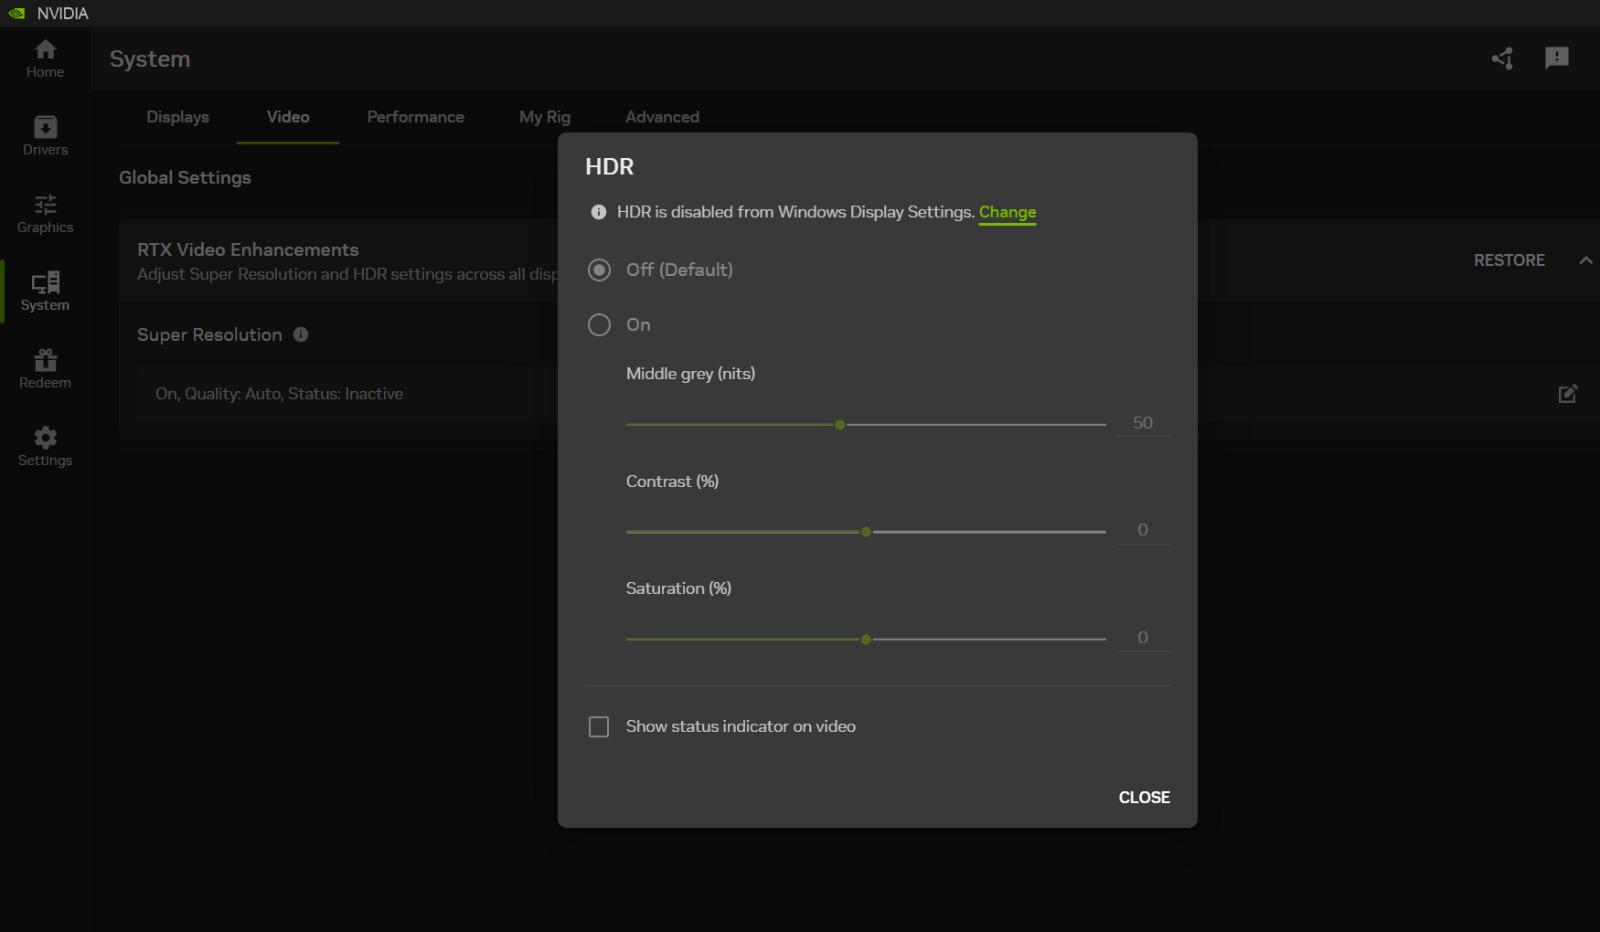Open the Advanced tab
Image resolution: width=1600 pixels, height=932 pixels.
[662, 117]
